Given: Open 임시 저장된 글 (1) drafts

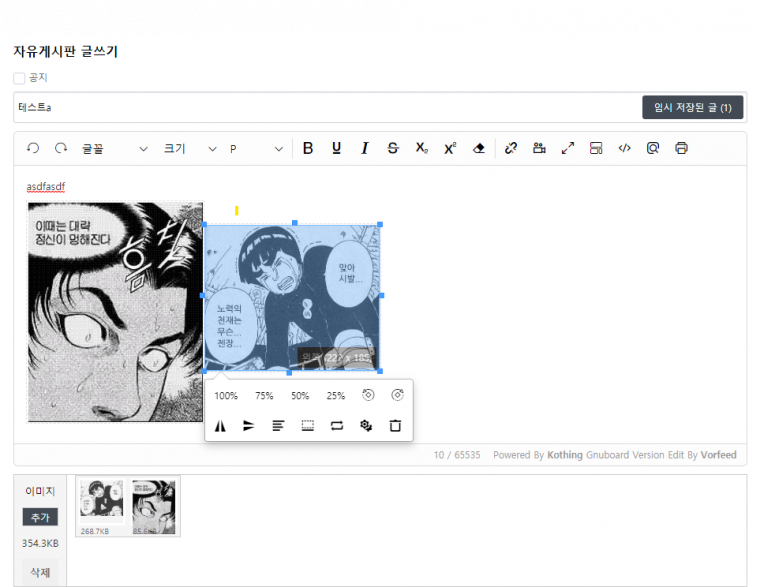Looking at the screenshot, I should point(692,107).
